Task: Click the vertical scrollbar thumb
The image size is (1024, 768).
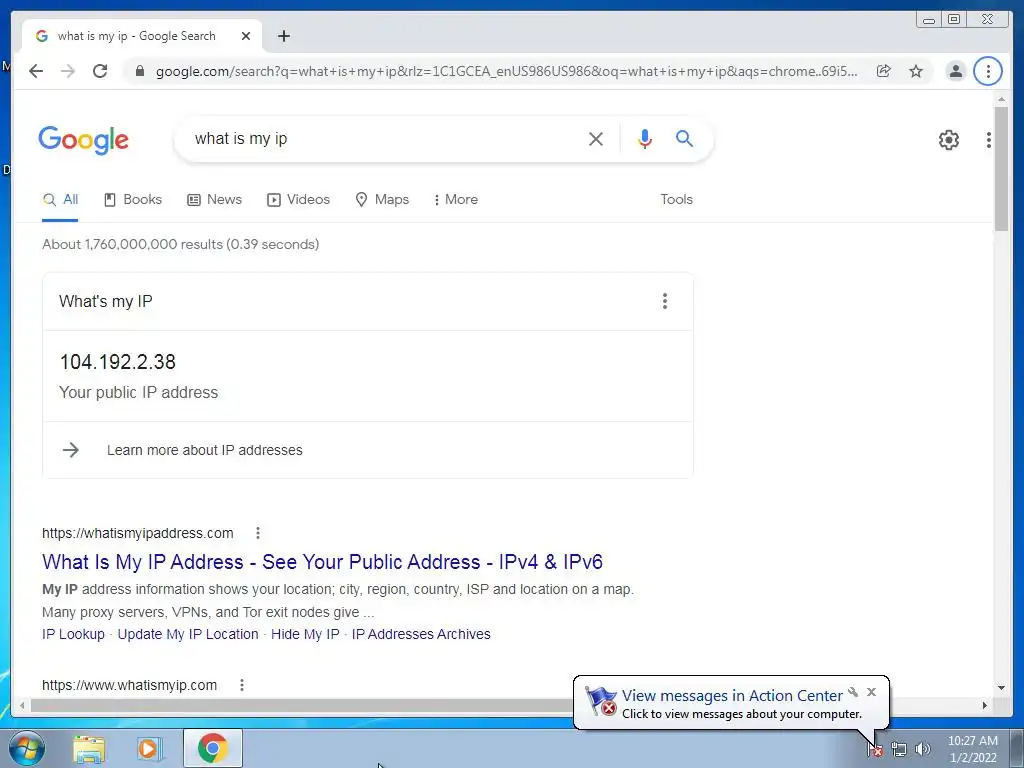Action: tap(1001, 168)
